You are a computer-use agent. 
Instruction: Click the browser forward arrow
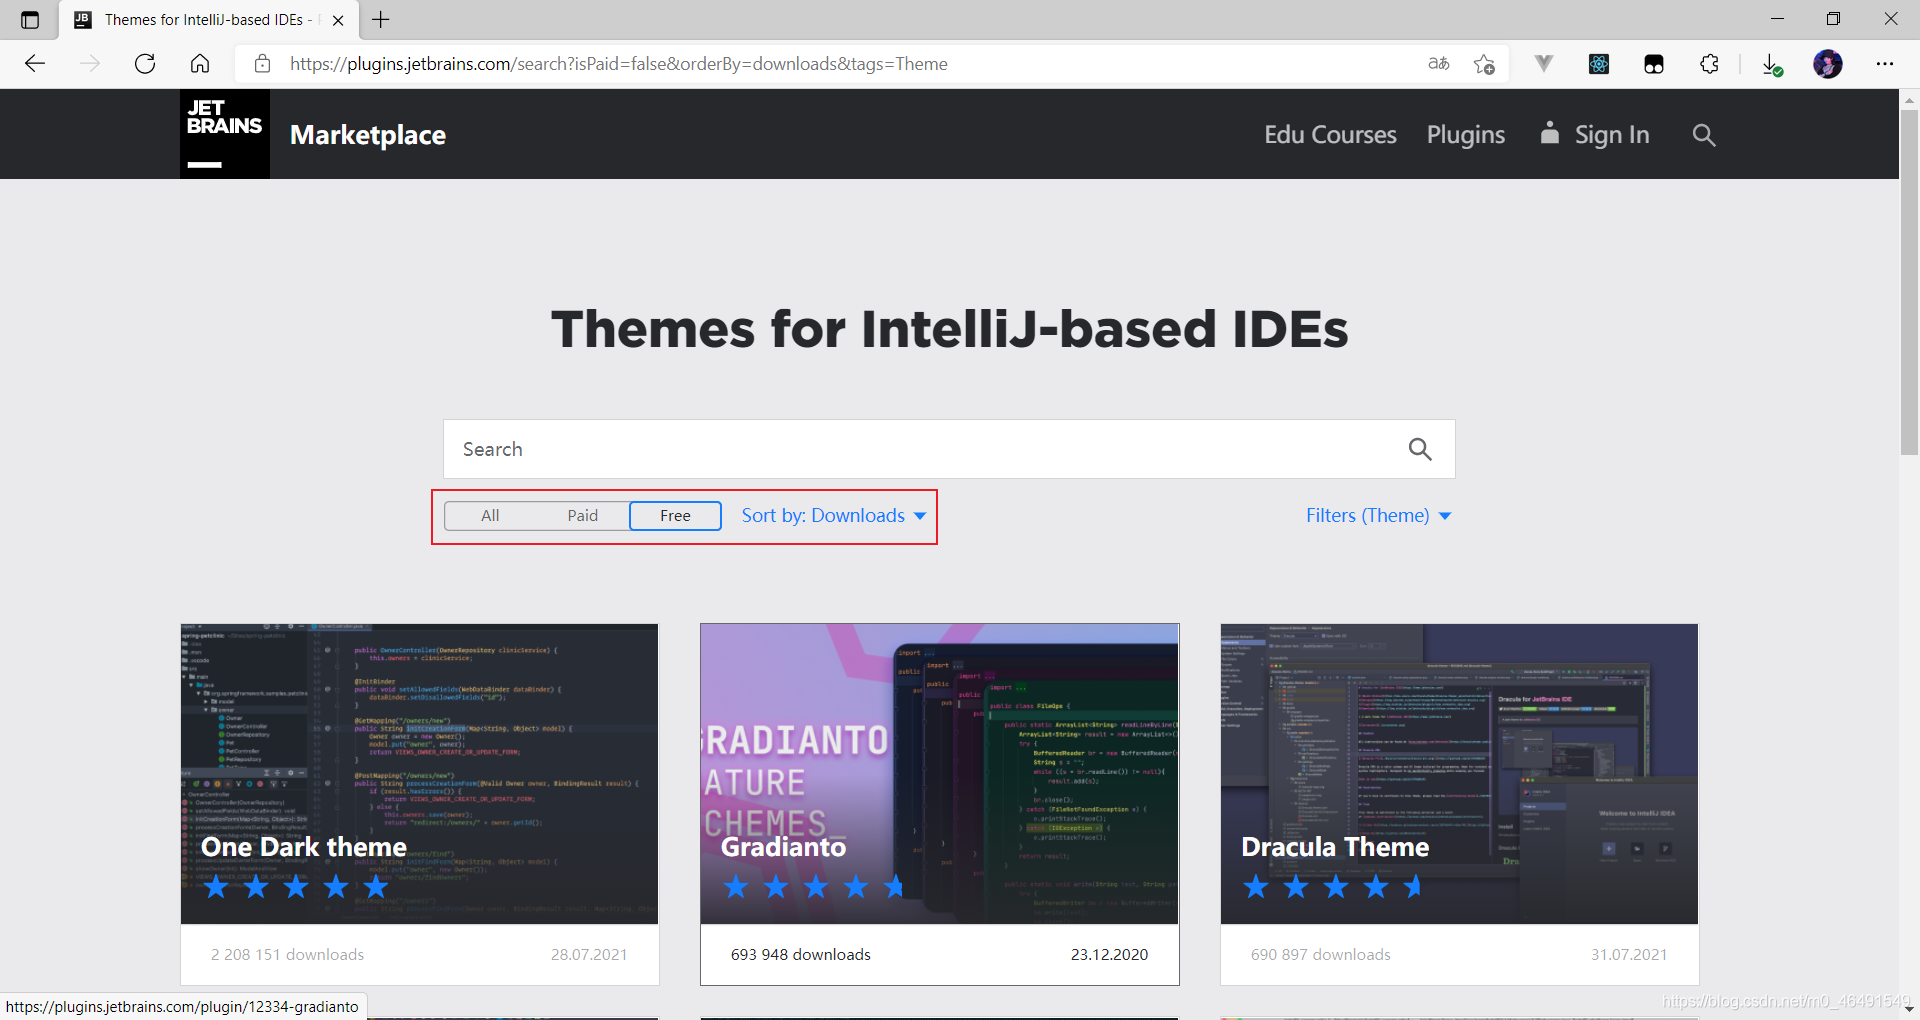click(90, 64)
